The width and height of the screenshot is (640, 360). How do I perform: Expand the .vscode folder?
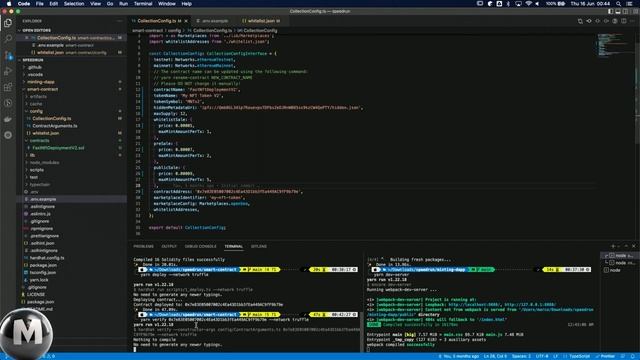[36, 75]
